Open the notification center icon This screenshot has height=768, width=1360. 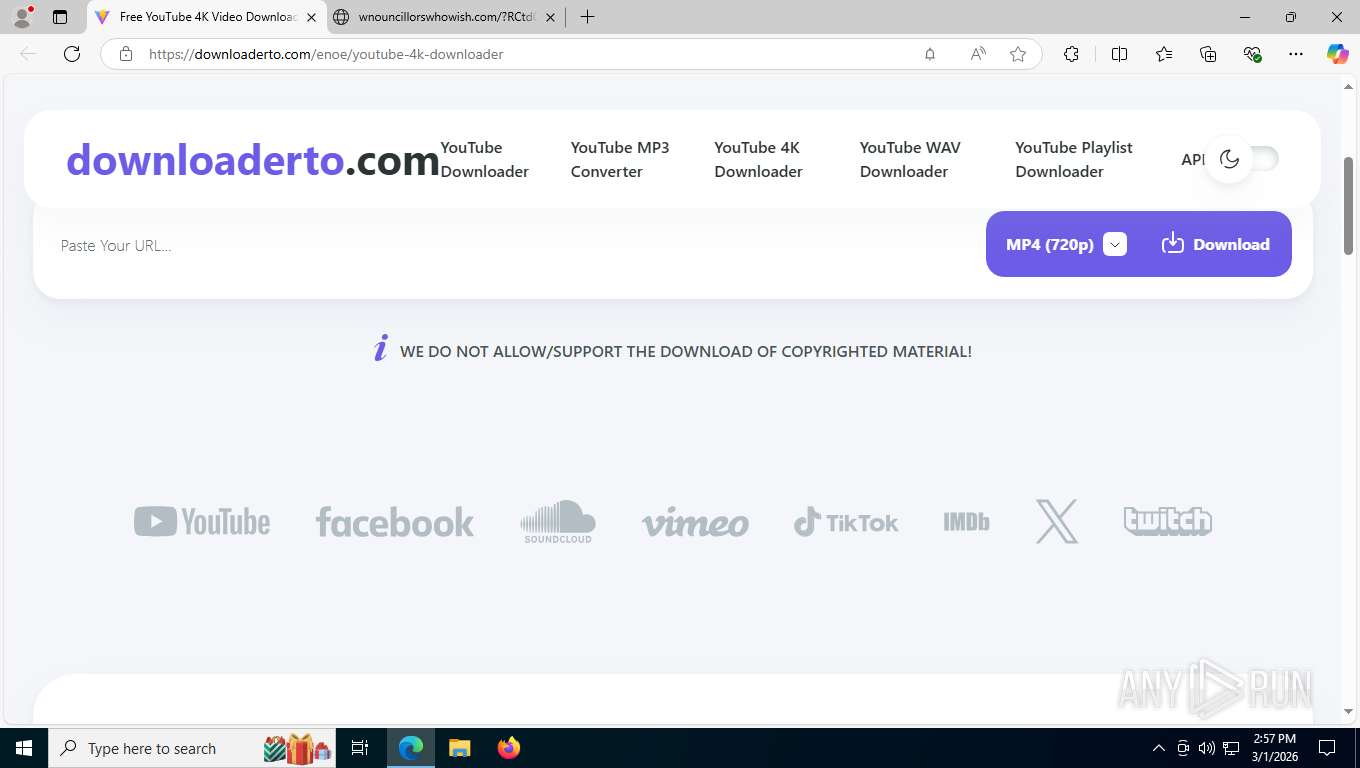coord(1327,748)
